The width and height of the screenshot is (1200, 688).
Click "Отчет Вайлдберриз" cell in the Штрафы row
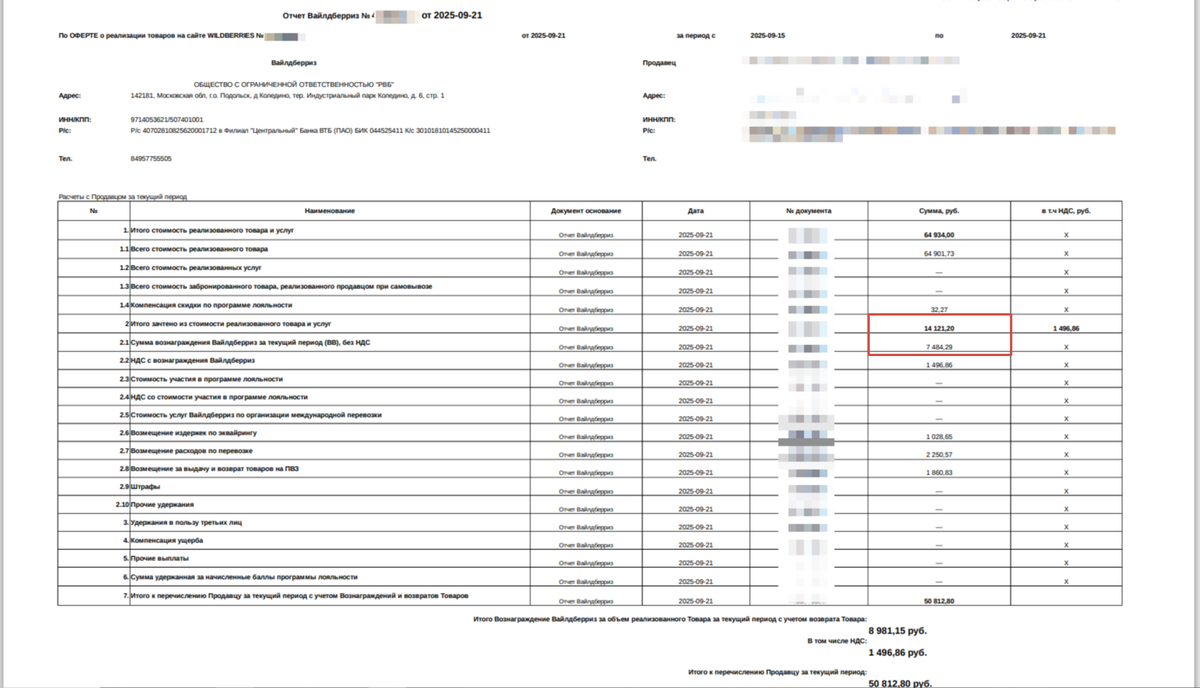pos(586,491)
